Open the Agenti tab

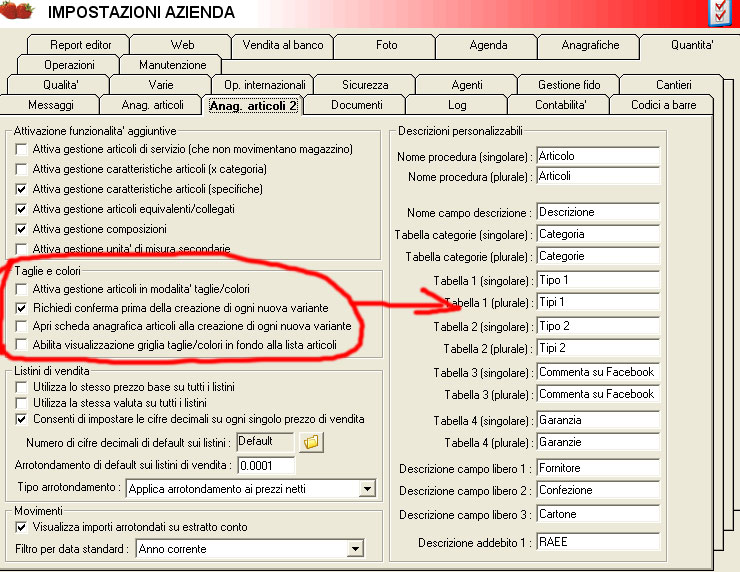tap(466, 85)
